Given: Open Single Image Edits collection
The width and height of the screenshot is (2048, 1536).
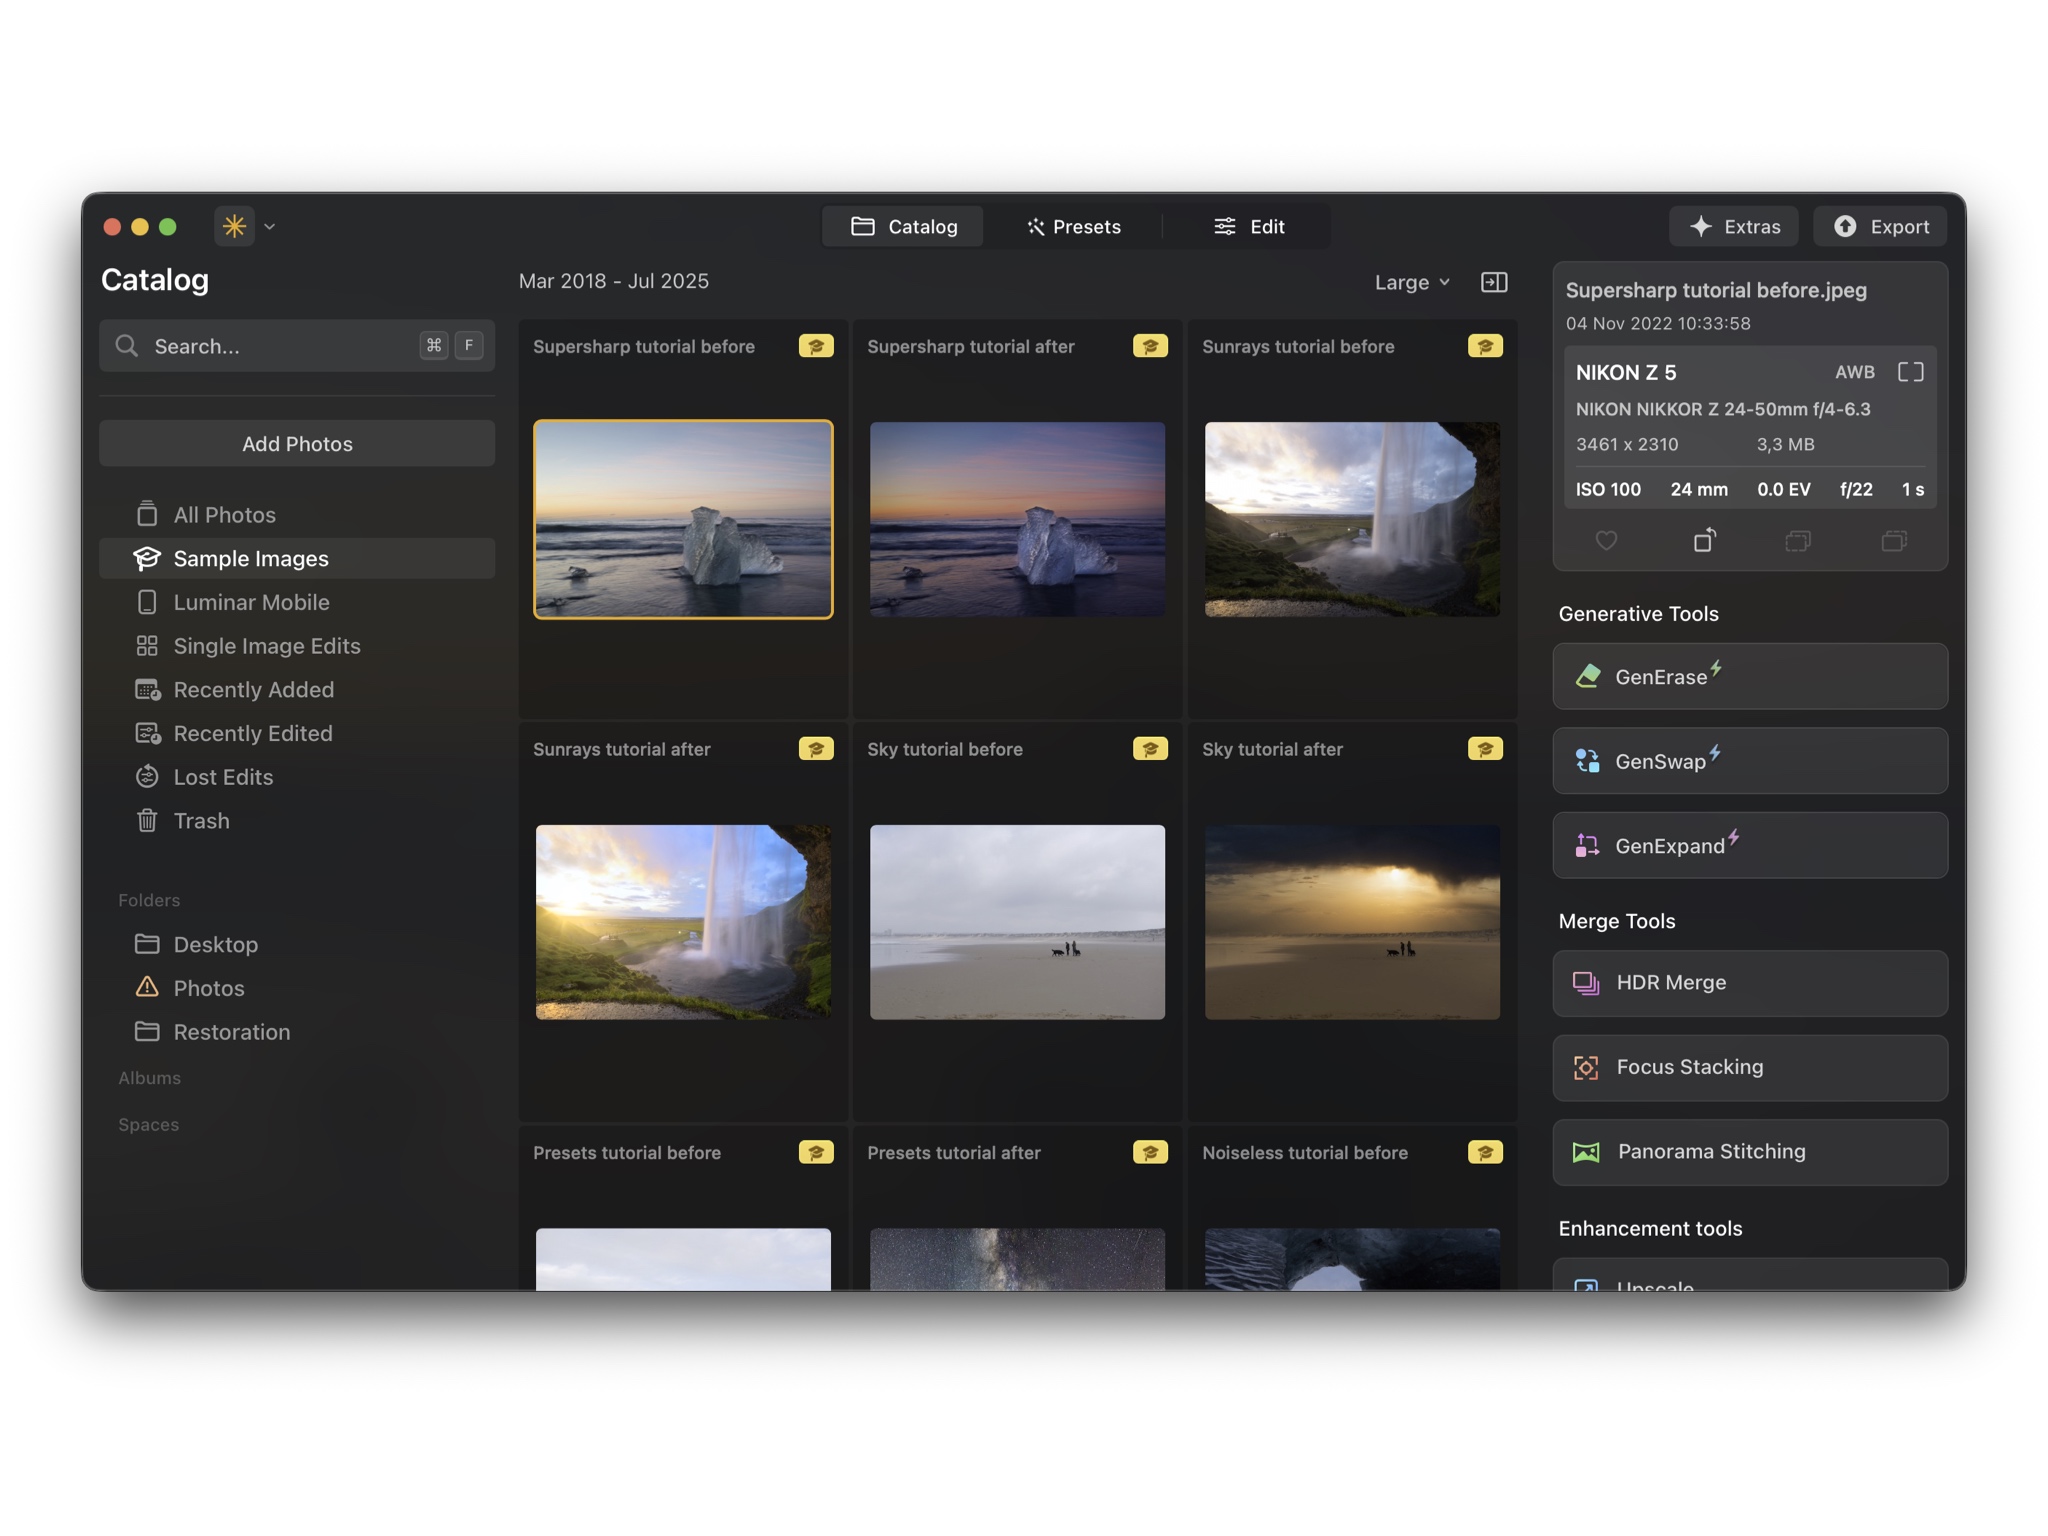Looking at the screenshot, I should click(297, 646).
